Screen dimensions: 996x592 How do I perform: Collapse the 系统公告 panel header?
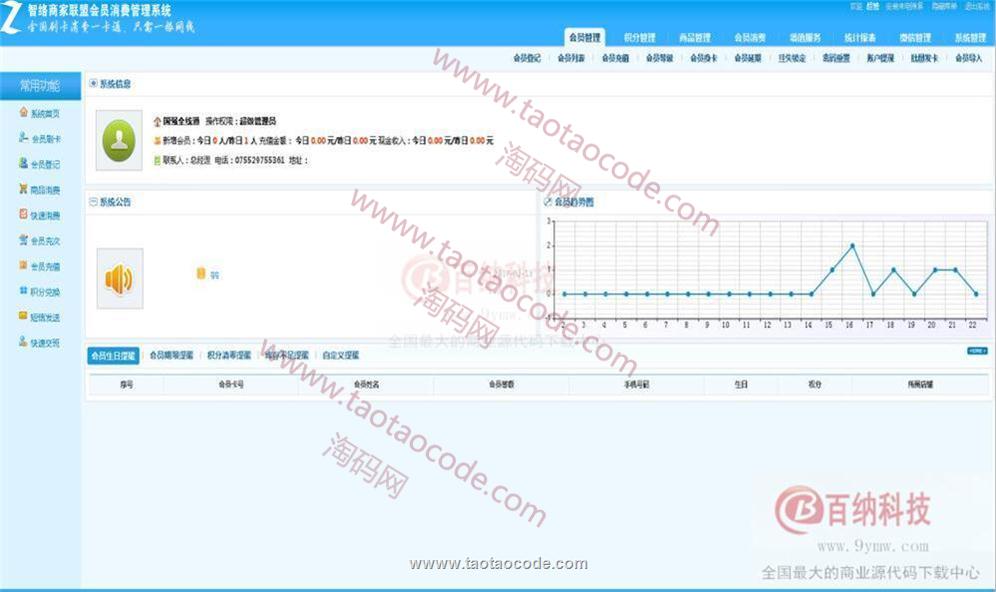point(94,202)
